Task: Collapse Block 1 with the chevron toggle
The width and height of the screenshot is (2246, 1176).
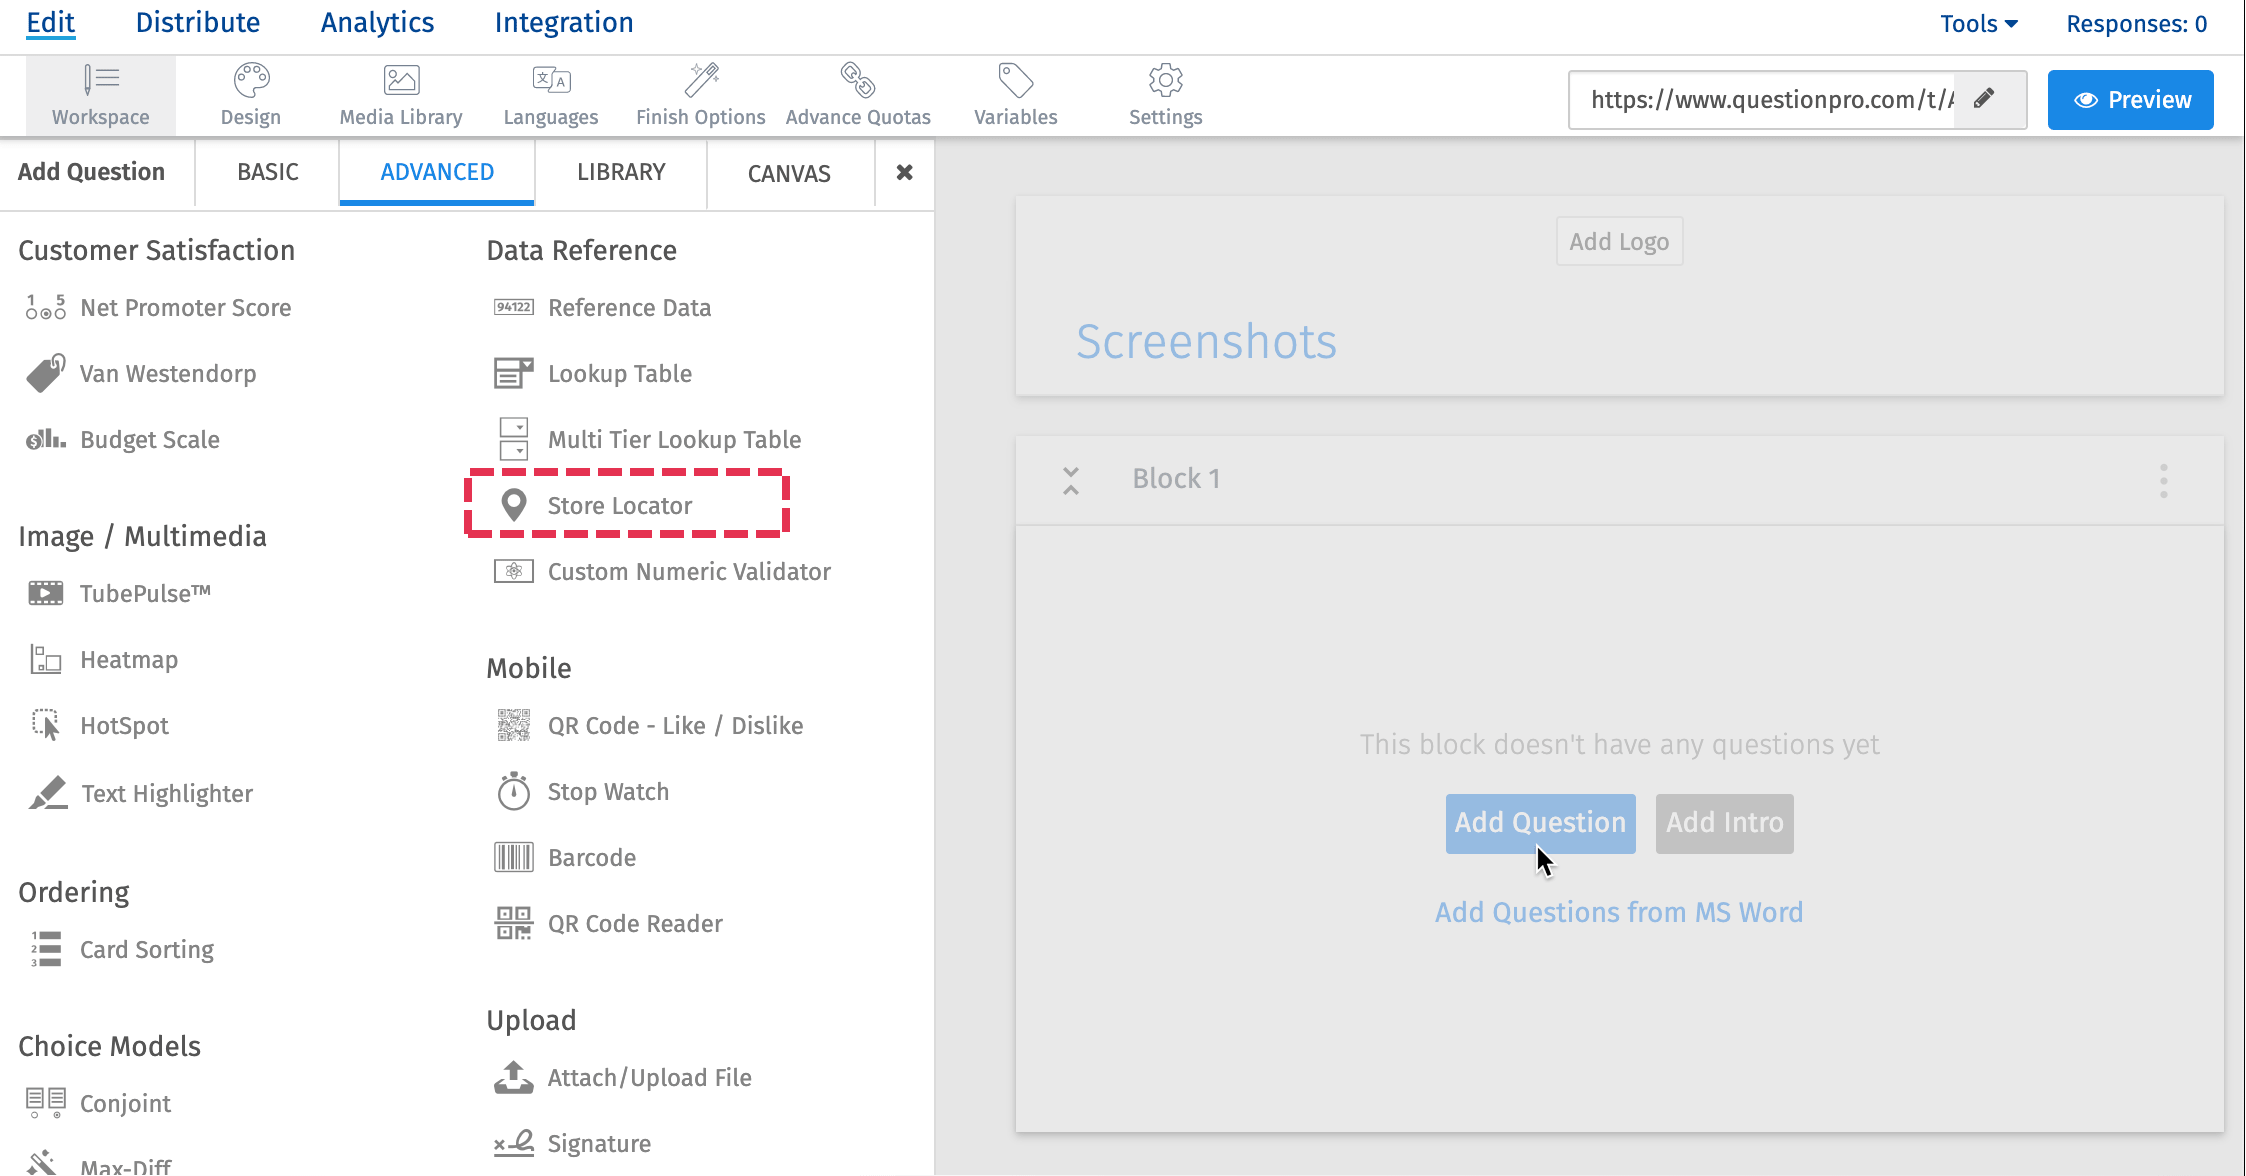Action: [x=1071, y=480]
